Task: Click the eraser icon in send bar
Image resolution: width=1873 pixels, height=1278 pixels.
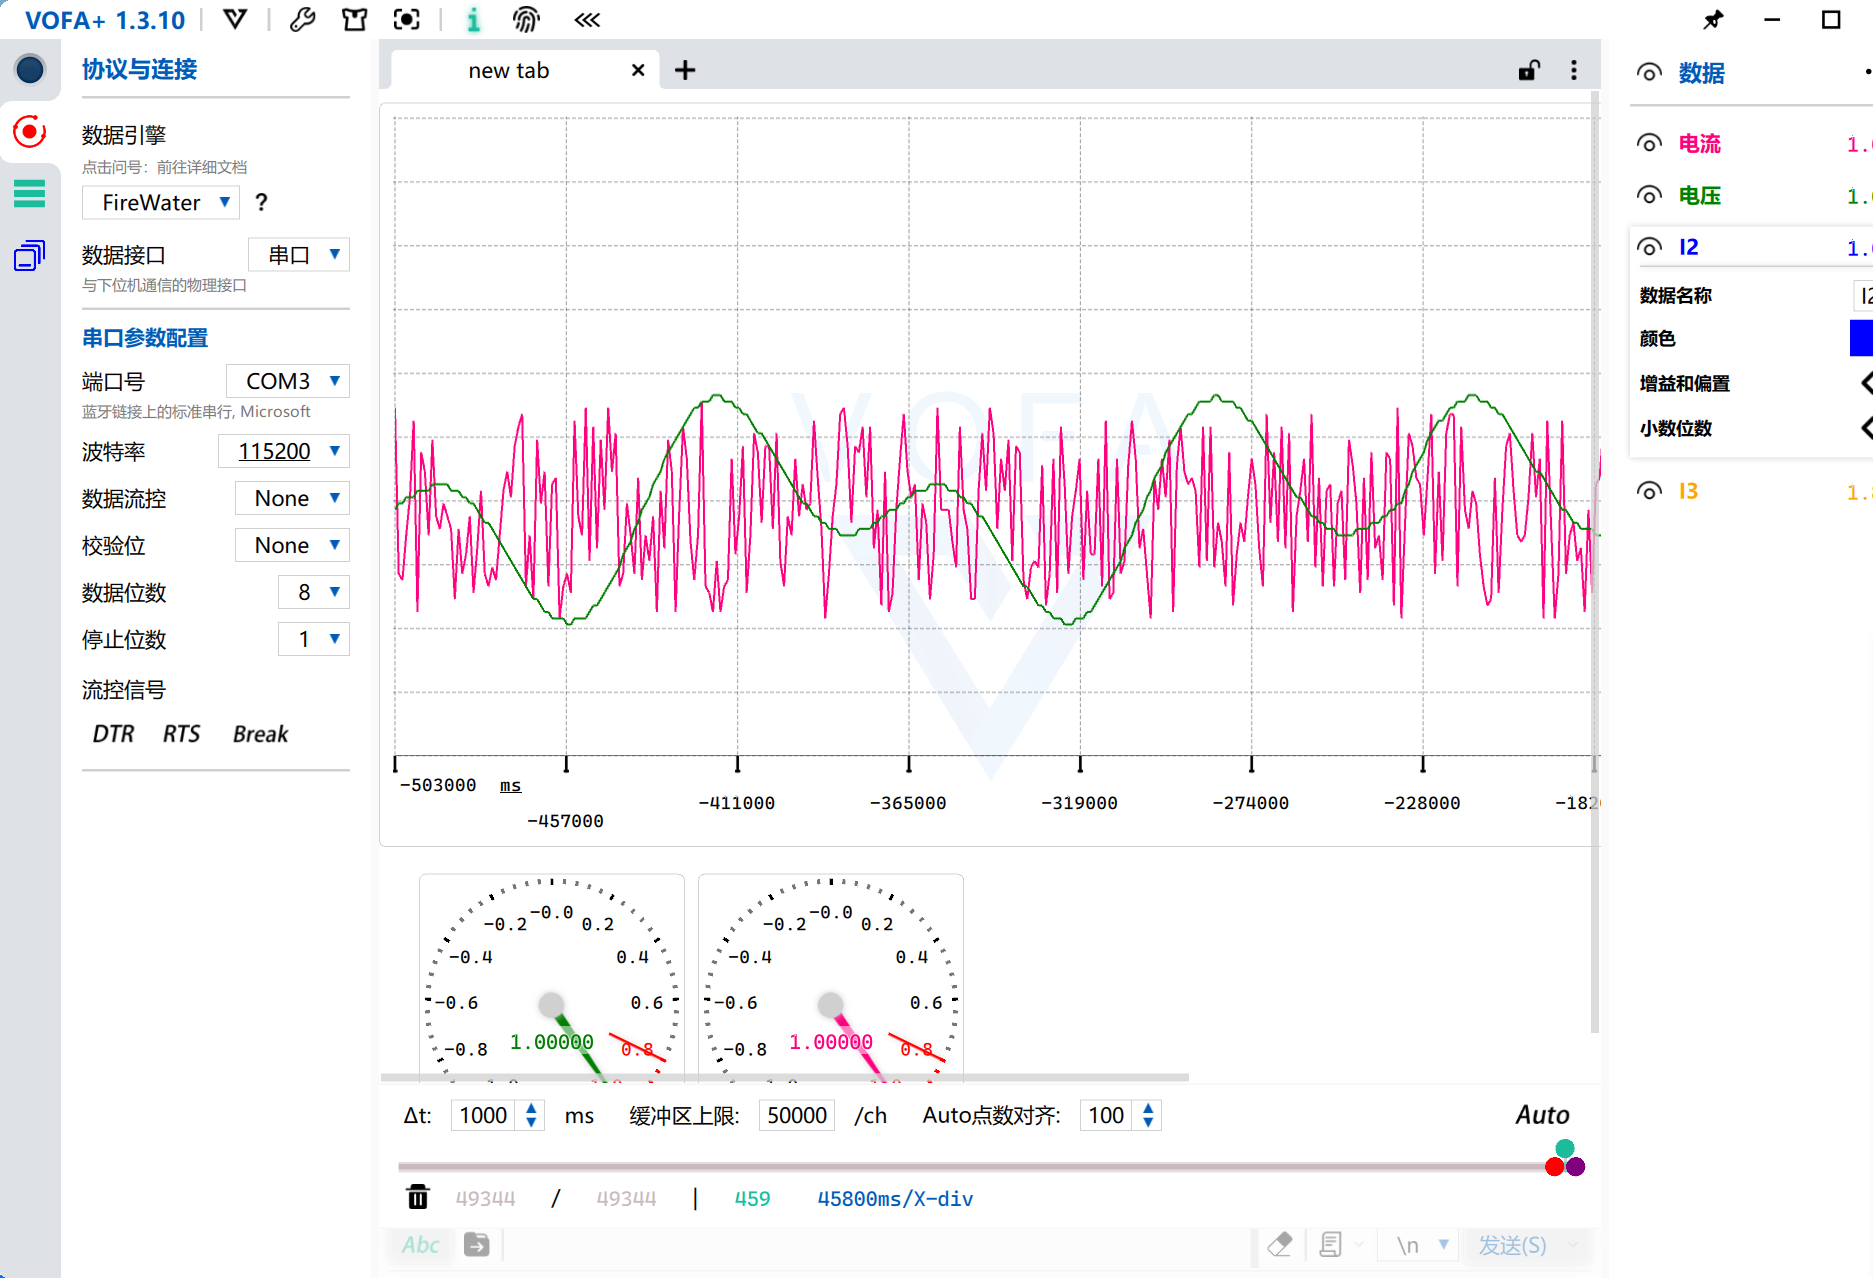Action: 1280,1245
